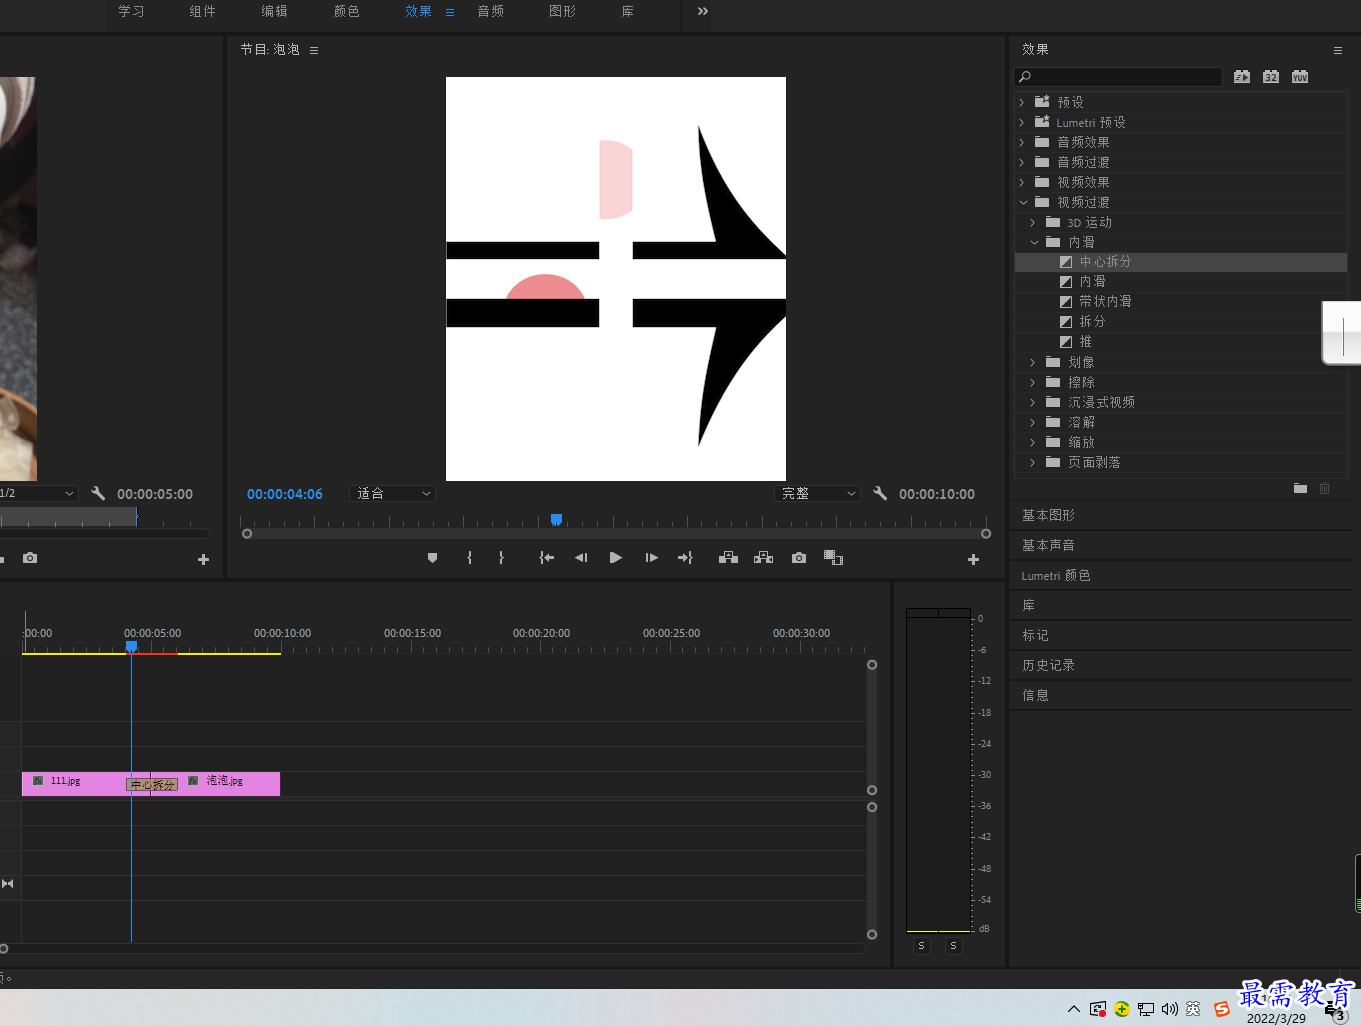Click the 32-bit color effects filter icon
Viewport: 1361px width, 1026px height.
pyautogui.click(x=1271, y=77)
